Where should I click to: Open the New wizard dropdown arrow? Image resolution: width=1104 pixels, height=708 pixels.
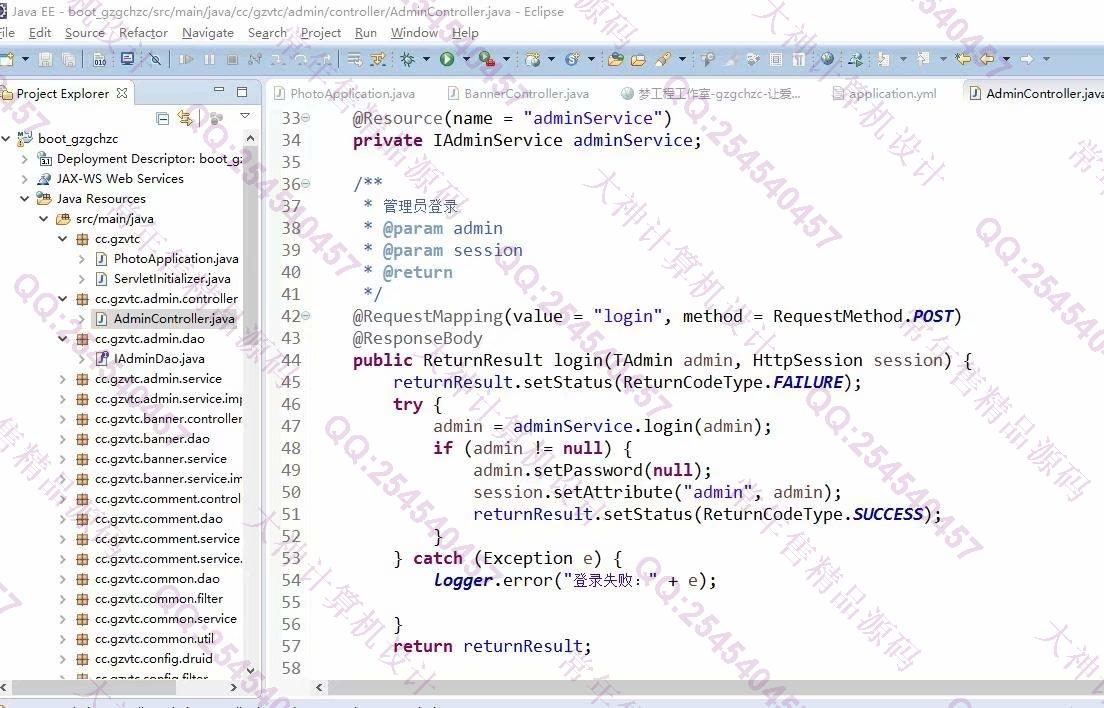pyautogui.click(x=25, y=60)
